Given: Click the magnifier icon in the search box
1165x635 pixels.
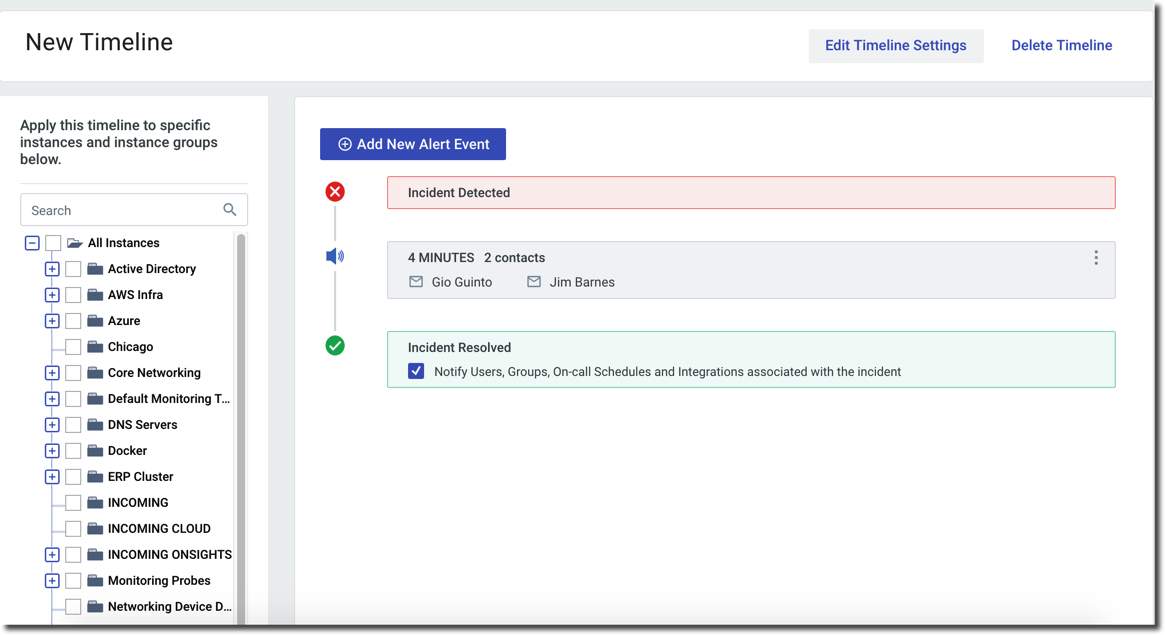Looking at the screenshot, I should (x=230, y=209).
